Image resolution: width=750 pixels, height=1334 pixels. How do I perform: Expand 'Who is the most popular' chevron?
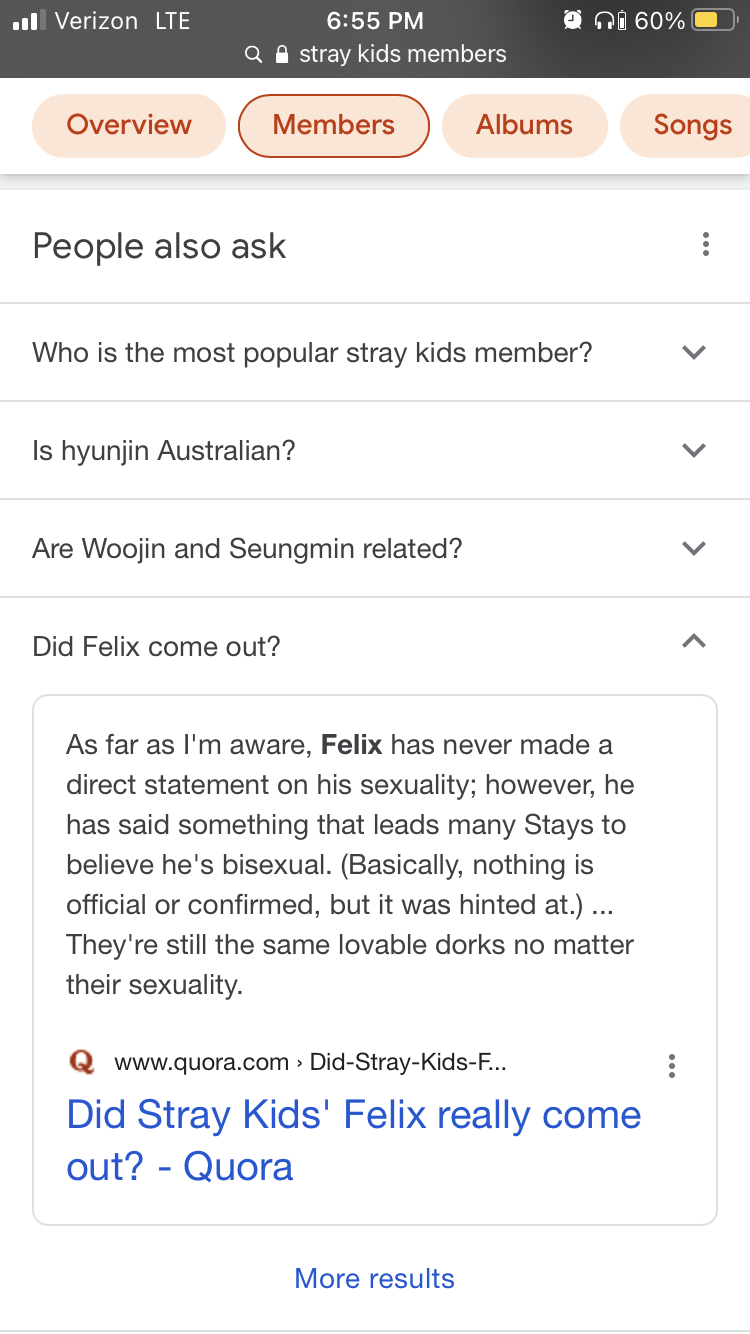pyautogui.click(x=693, y=352)
